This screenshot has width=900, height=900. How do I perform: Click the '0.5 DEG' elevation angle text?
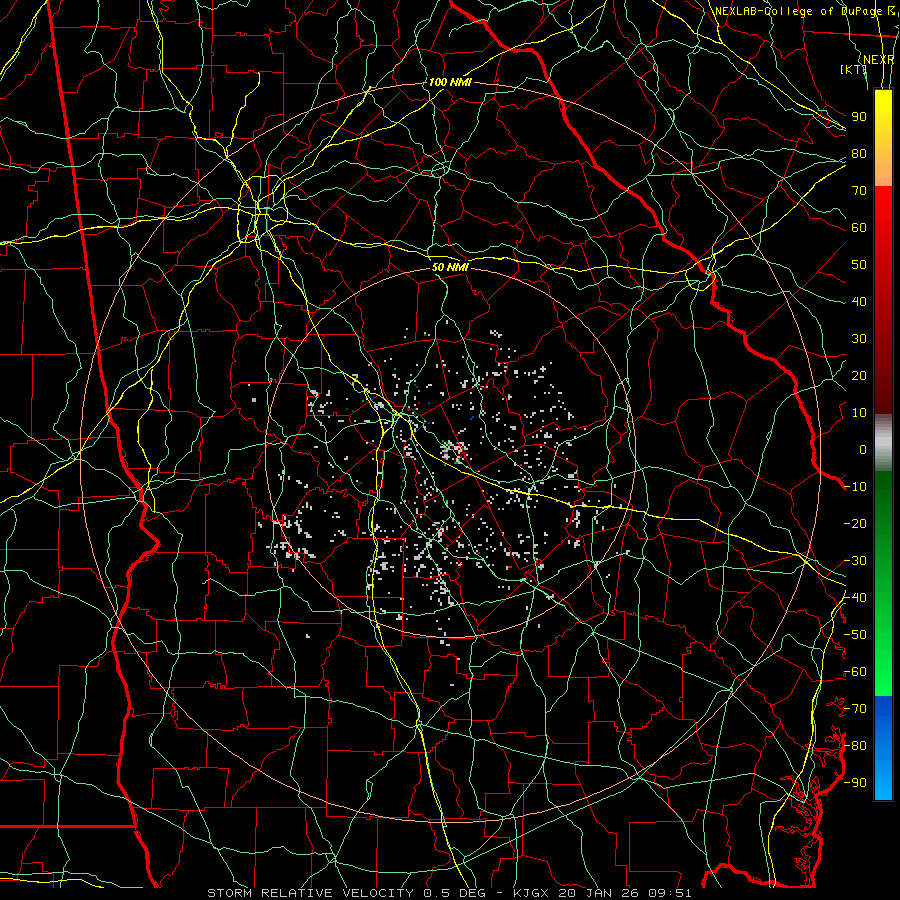[455, 893]
